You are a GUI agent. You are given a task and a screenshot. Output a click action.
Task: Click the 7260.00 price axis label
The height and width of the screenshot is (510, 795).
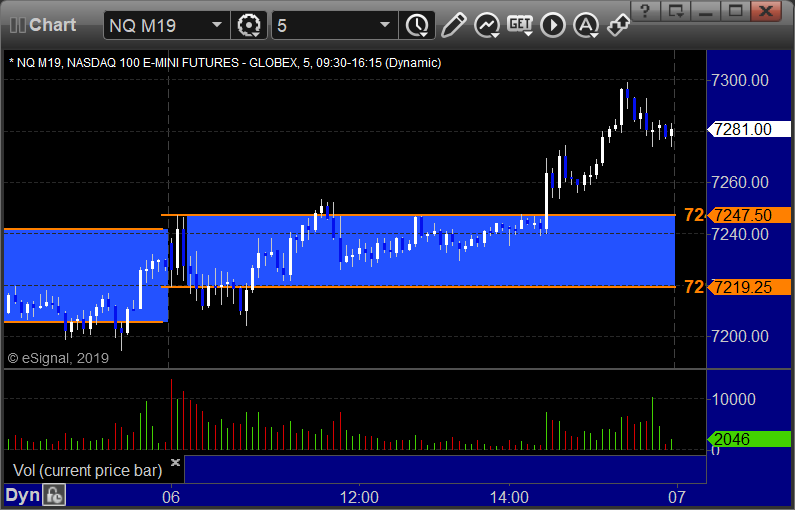[740, 182]
